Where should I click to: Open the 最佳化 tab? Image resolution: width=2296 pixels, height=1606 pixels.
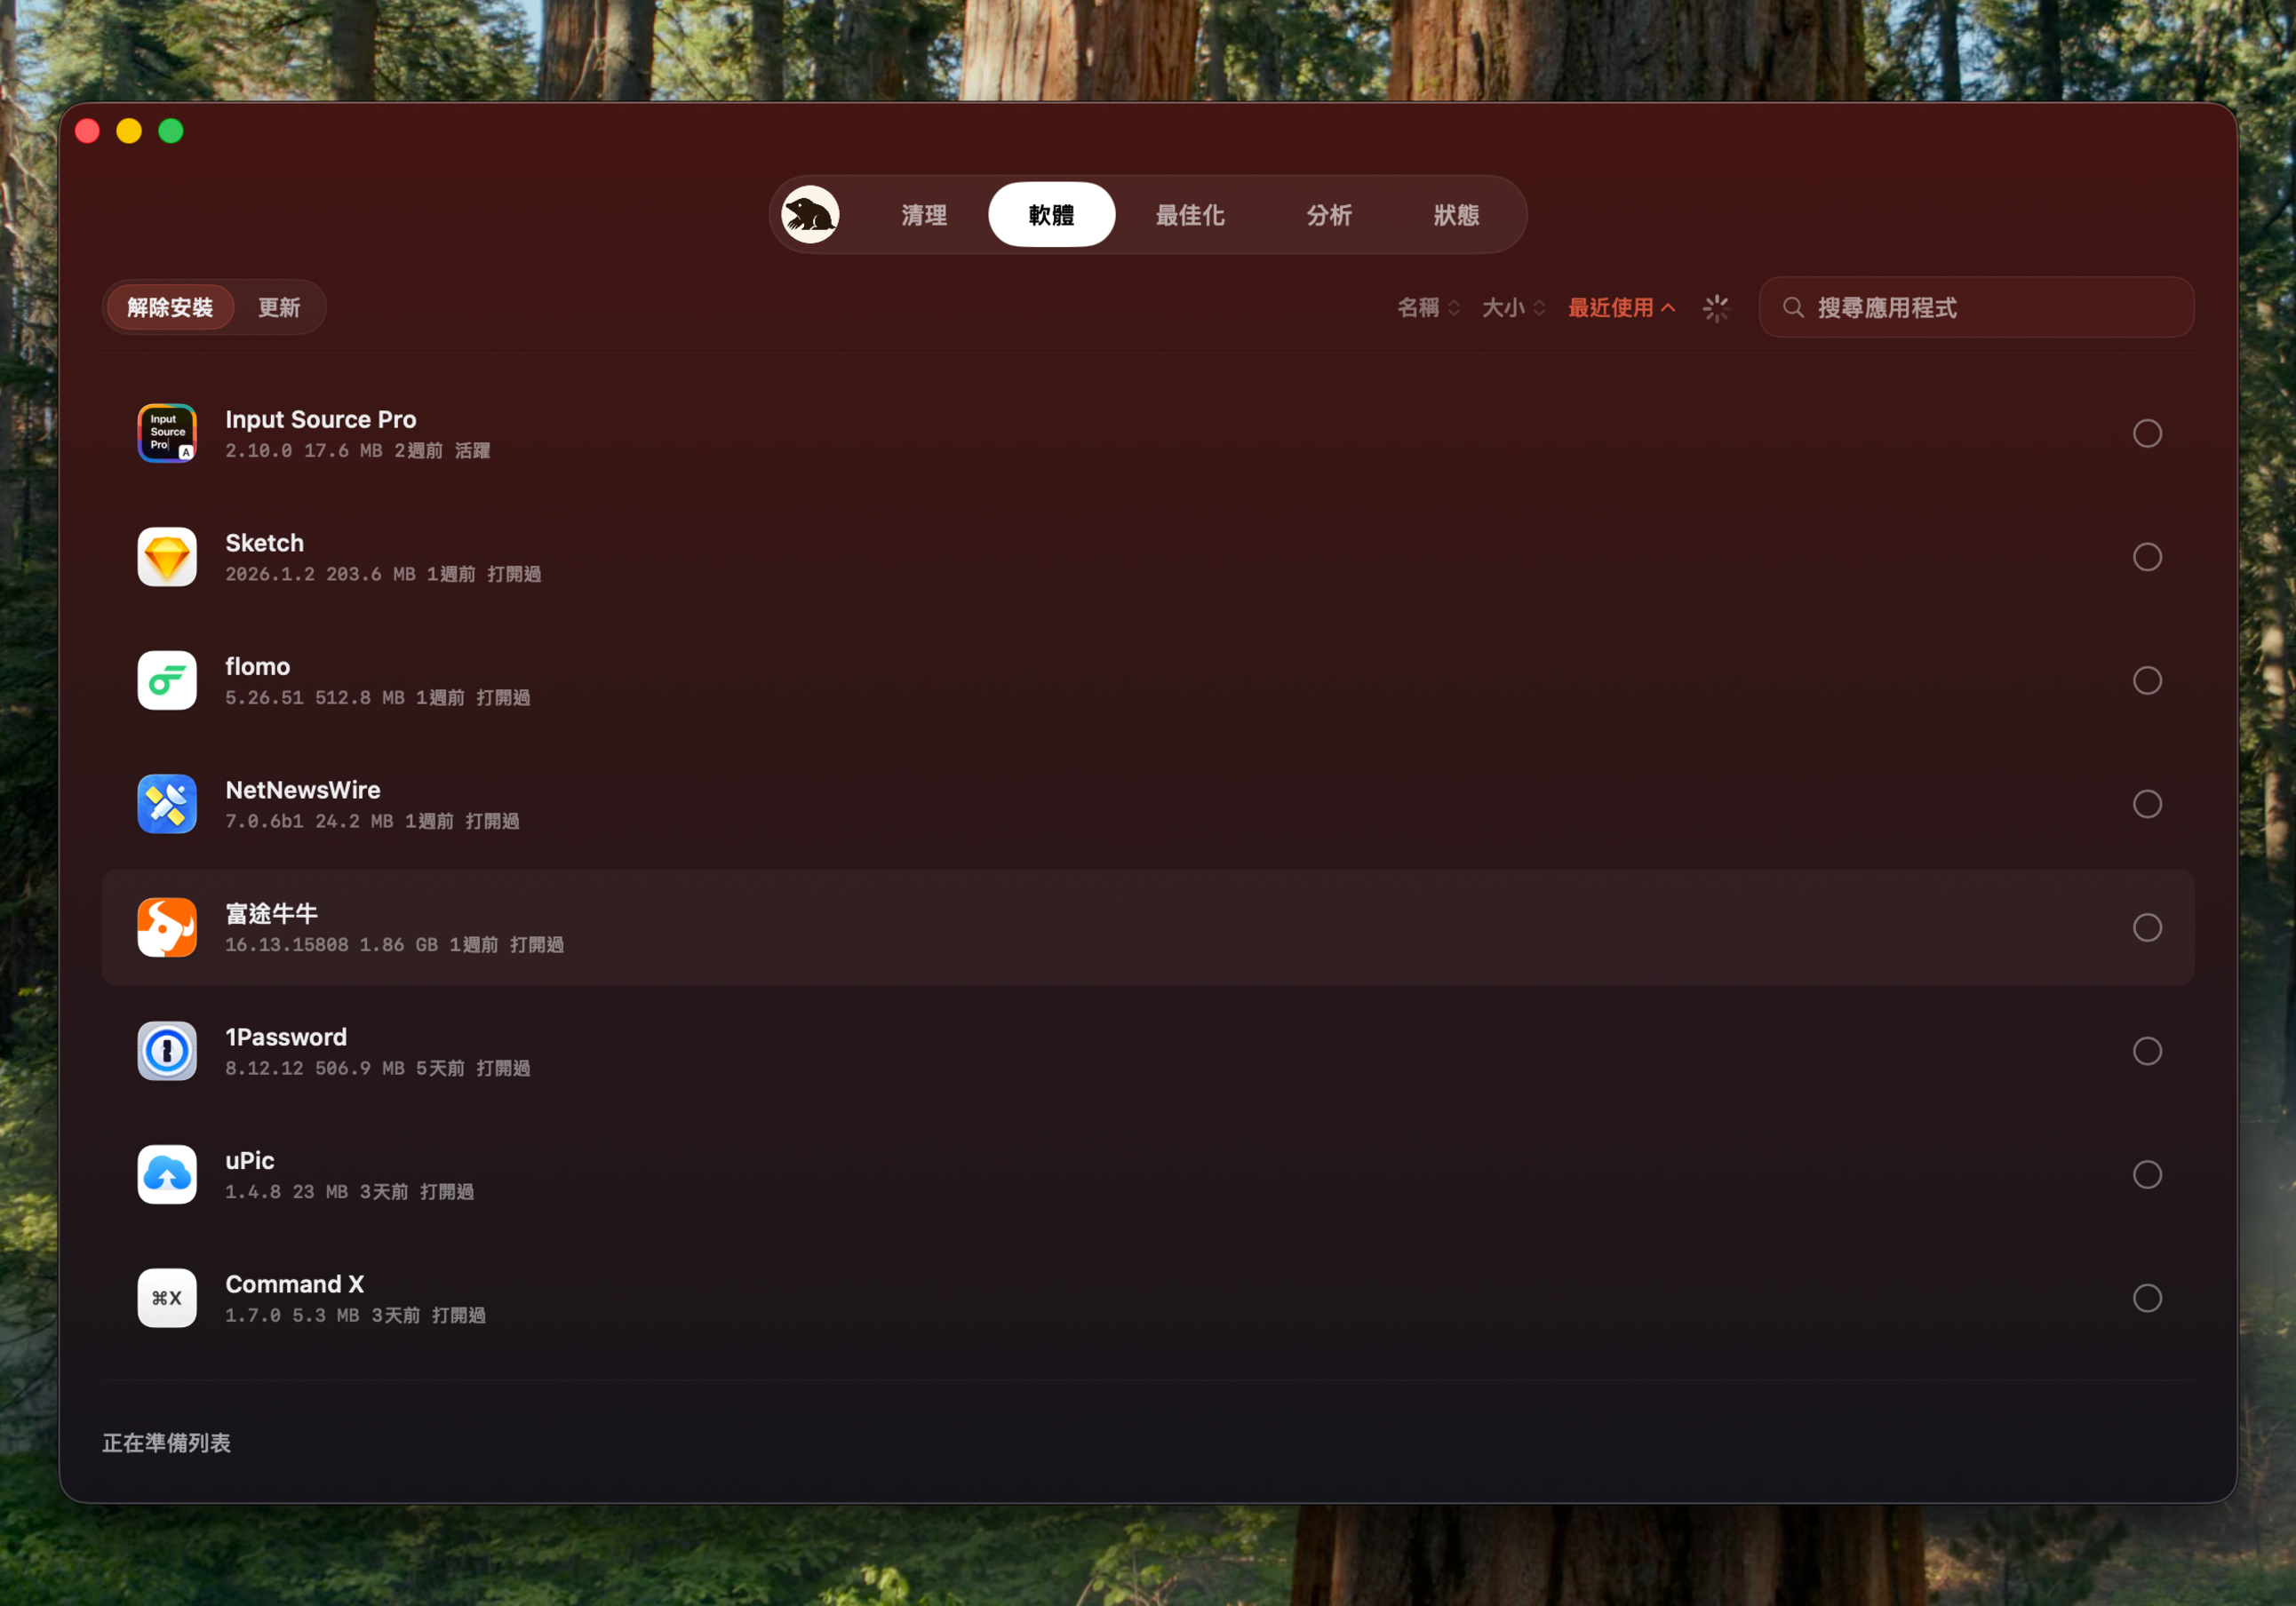1190,215
